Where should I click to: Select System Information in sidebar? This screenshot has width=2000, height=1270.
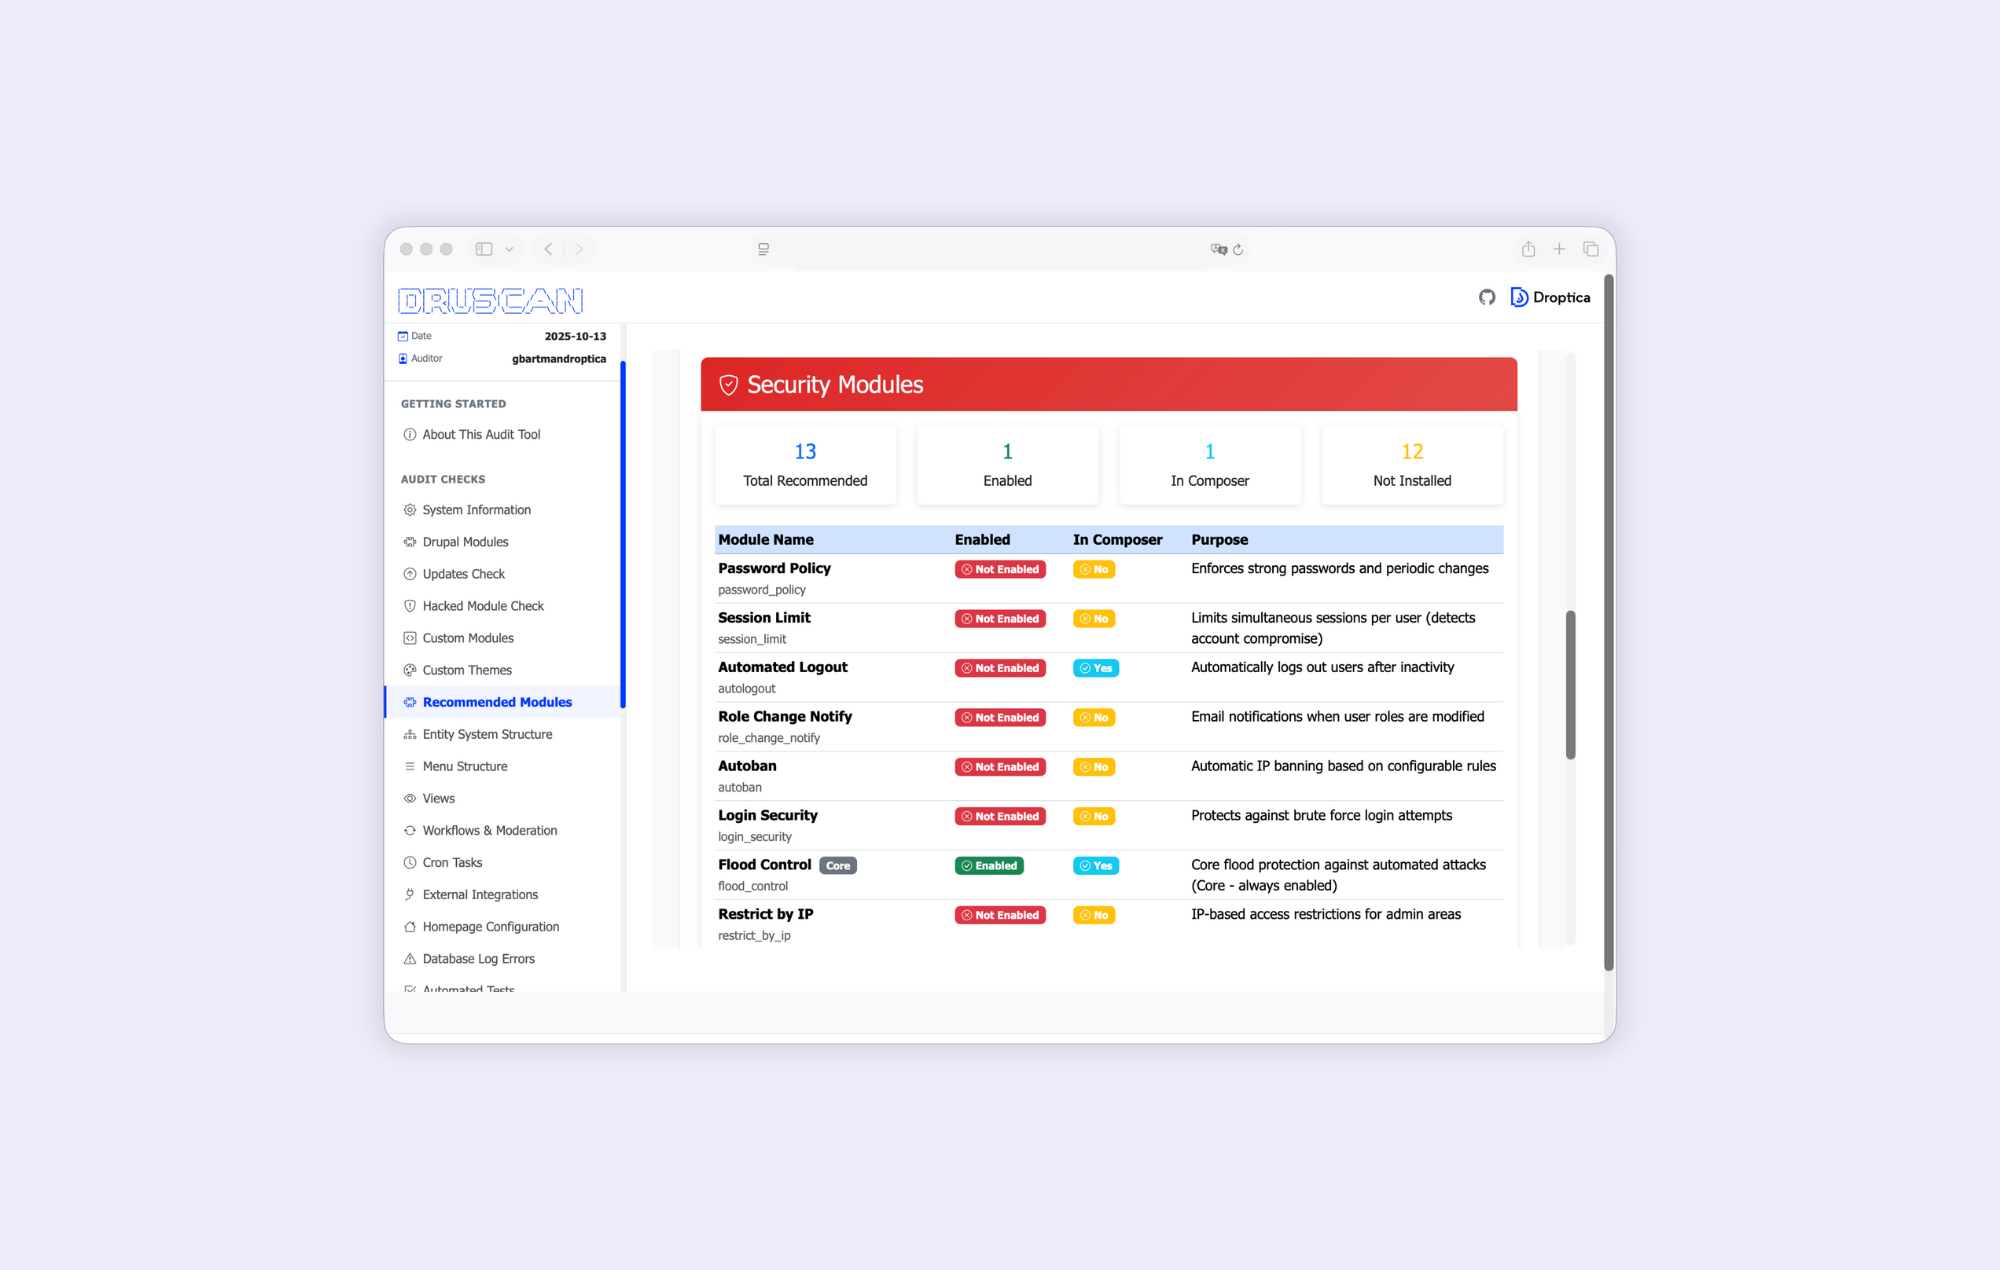pos(476,510)
